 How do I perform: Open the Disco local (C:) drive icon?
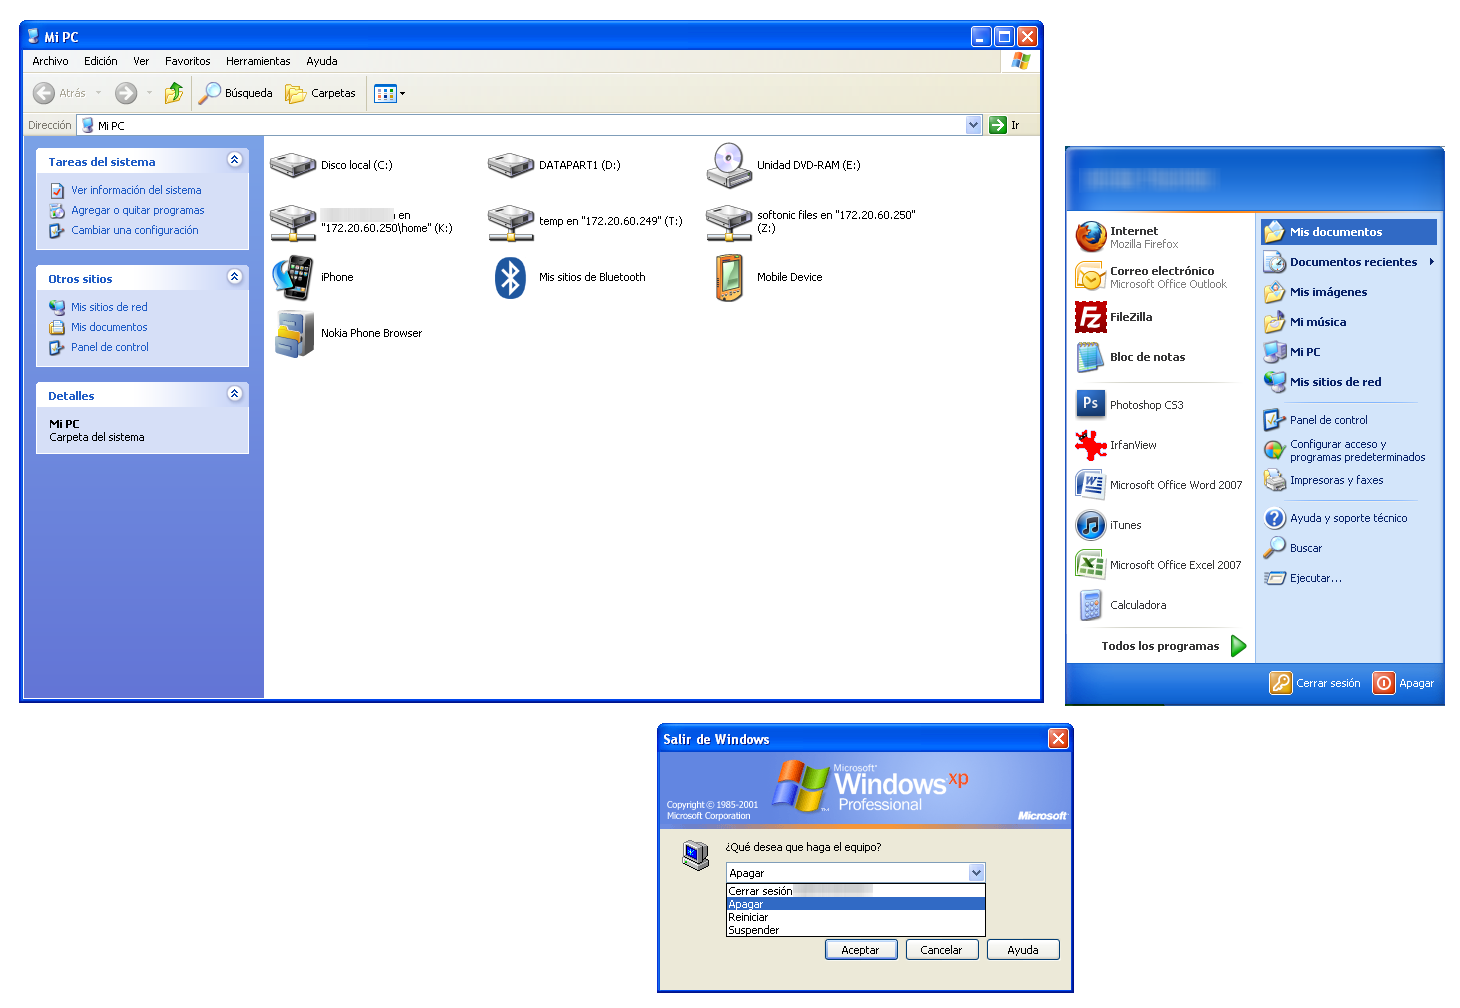point(293,165)
